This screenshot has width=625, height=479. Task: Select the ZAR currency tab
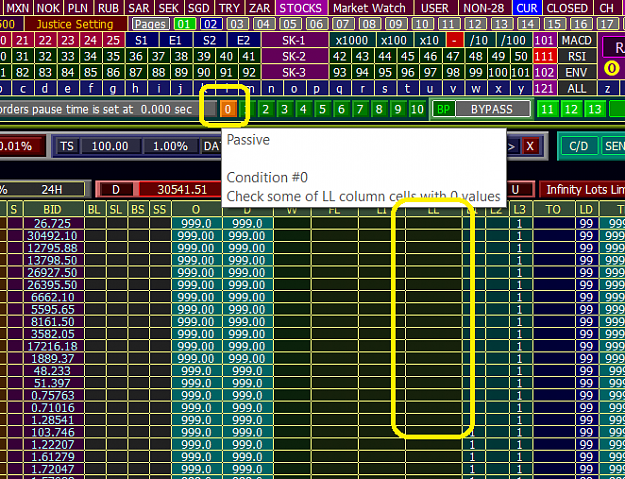click(259, 8)
